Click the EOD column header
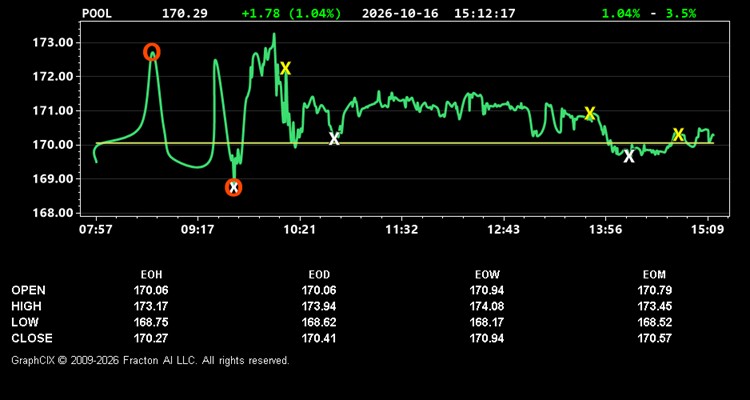750x400 pixels. click(319, 275)
